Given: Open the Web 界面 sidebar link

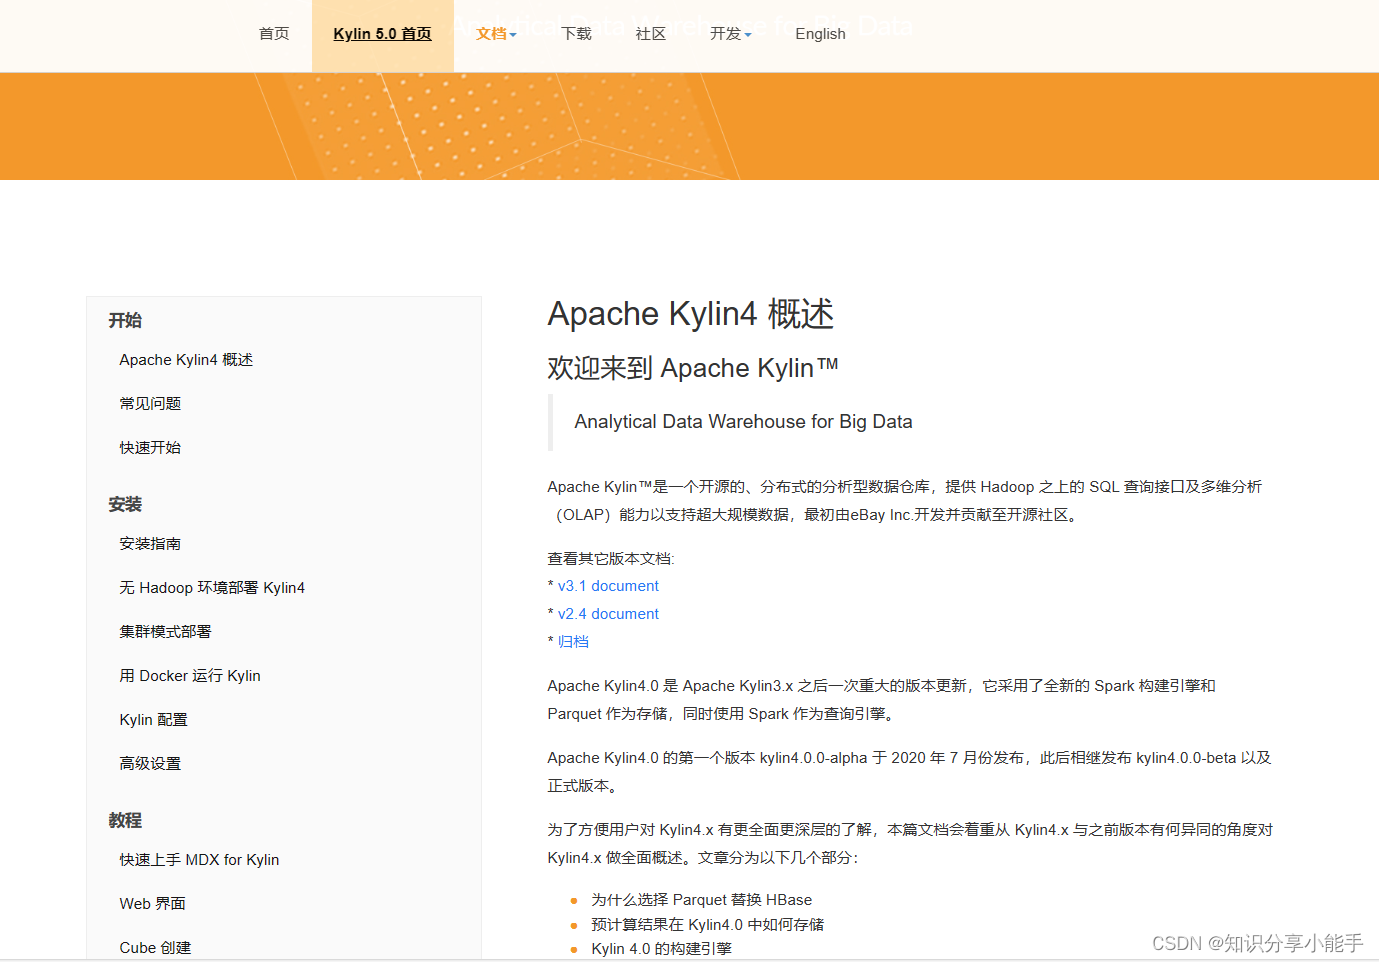Looking at the screenshot, I should 152,904.
